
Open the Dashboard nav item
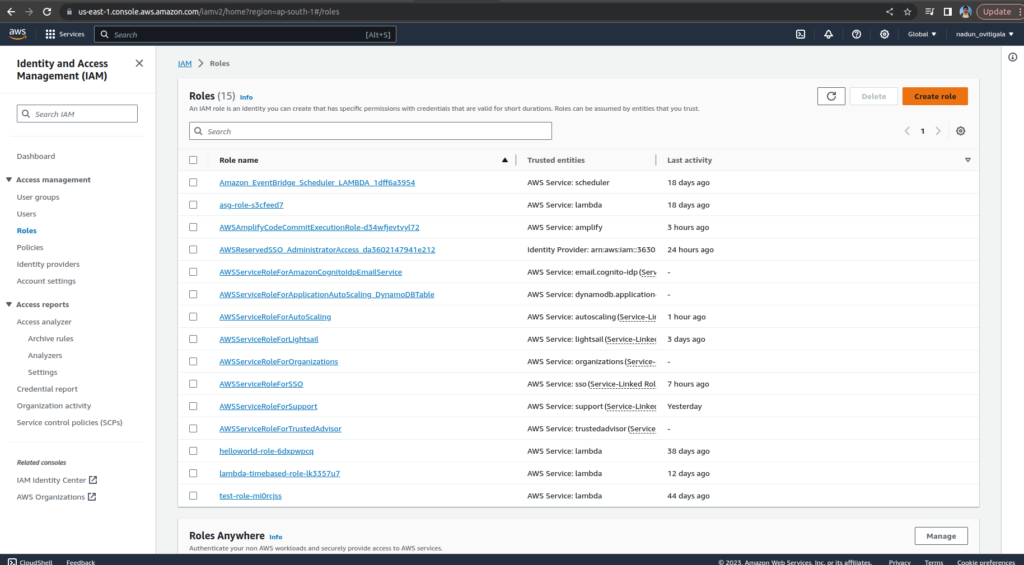(x=36, y=156)
